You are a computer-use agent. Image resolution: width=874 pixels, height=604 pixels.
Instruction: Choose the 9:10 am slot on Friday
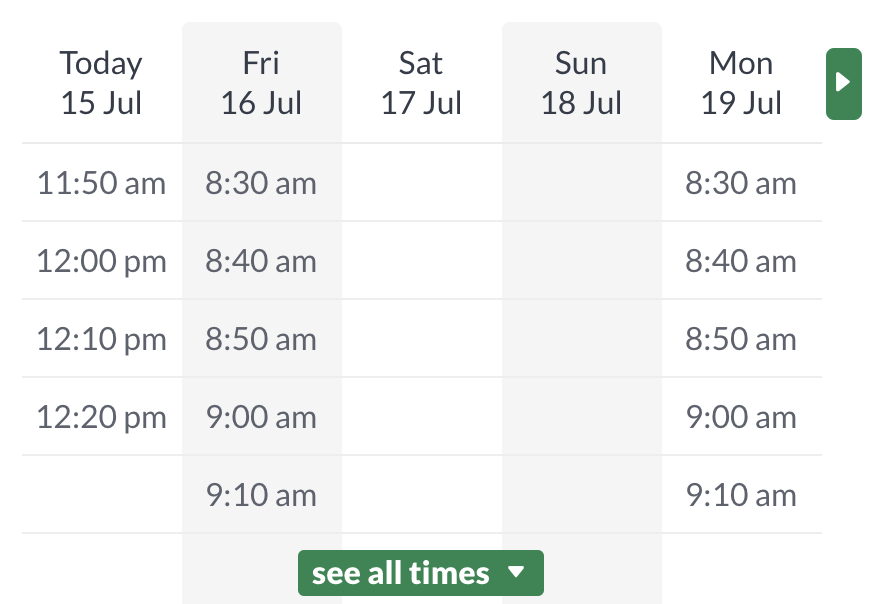(261, 494)
